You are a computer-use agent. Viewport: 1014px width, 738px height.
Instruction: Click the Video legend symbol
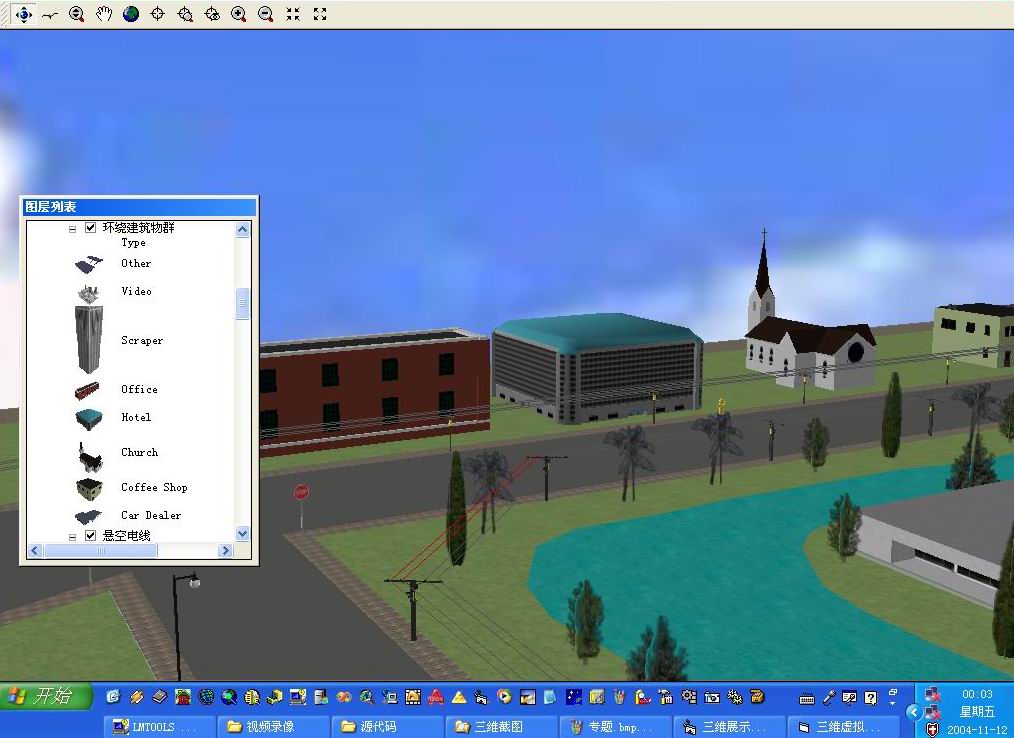[x=89, y=293]
